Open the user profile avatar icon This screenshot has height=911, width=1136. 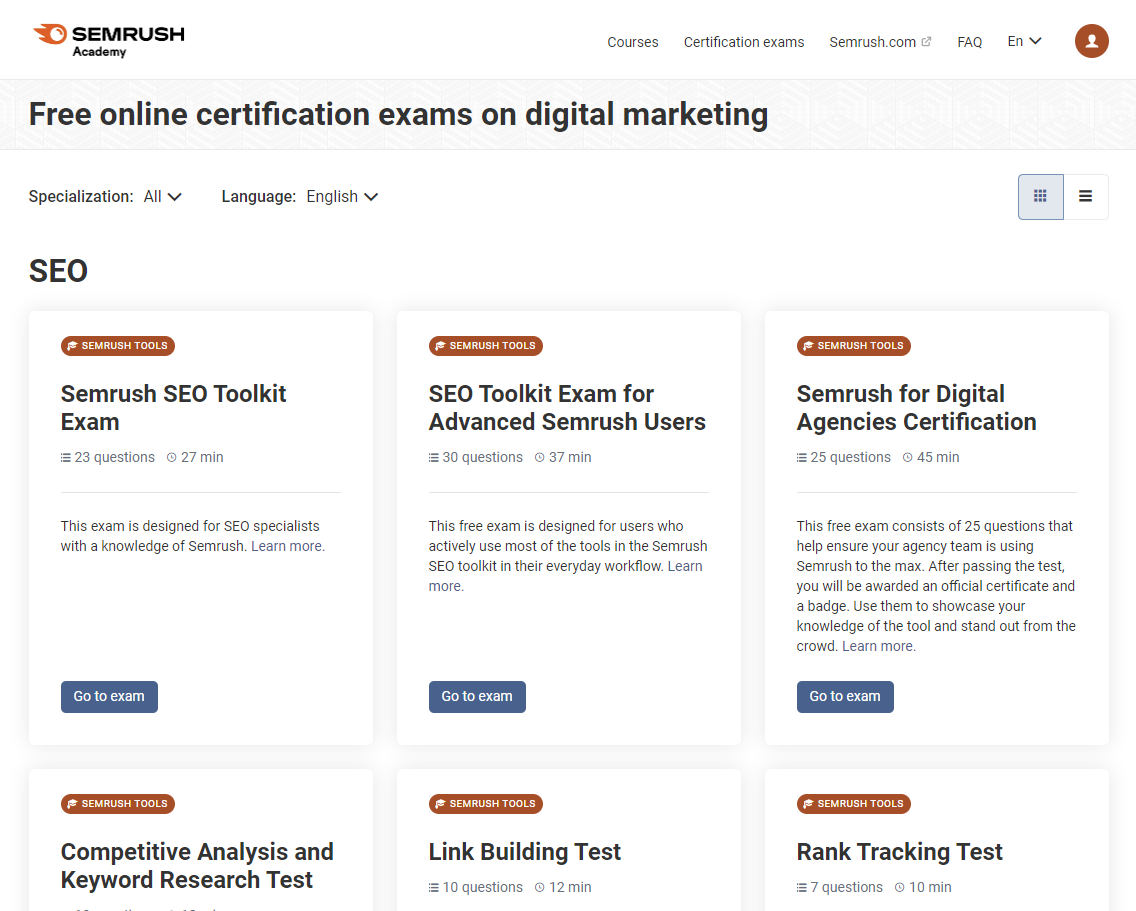click(x=1091, y=41)
